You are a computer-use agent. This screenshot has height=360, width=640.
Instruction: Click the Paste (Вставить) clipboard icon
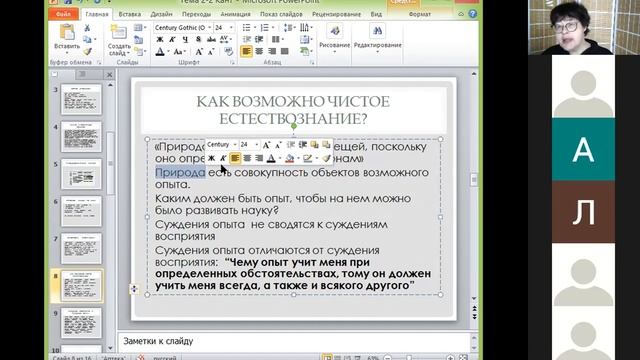pyautogui.click(x=67, y=32)
